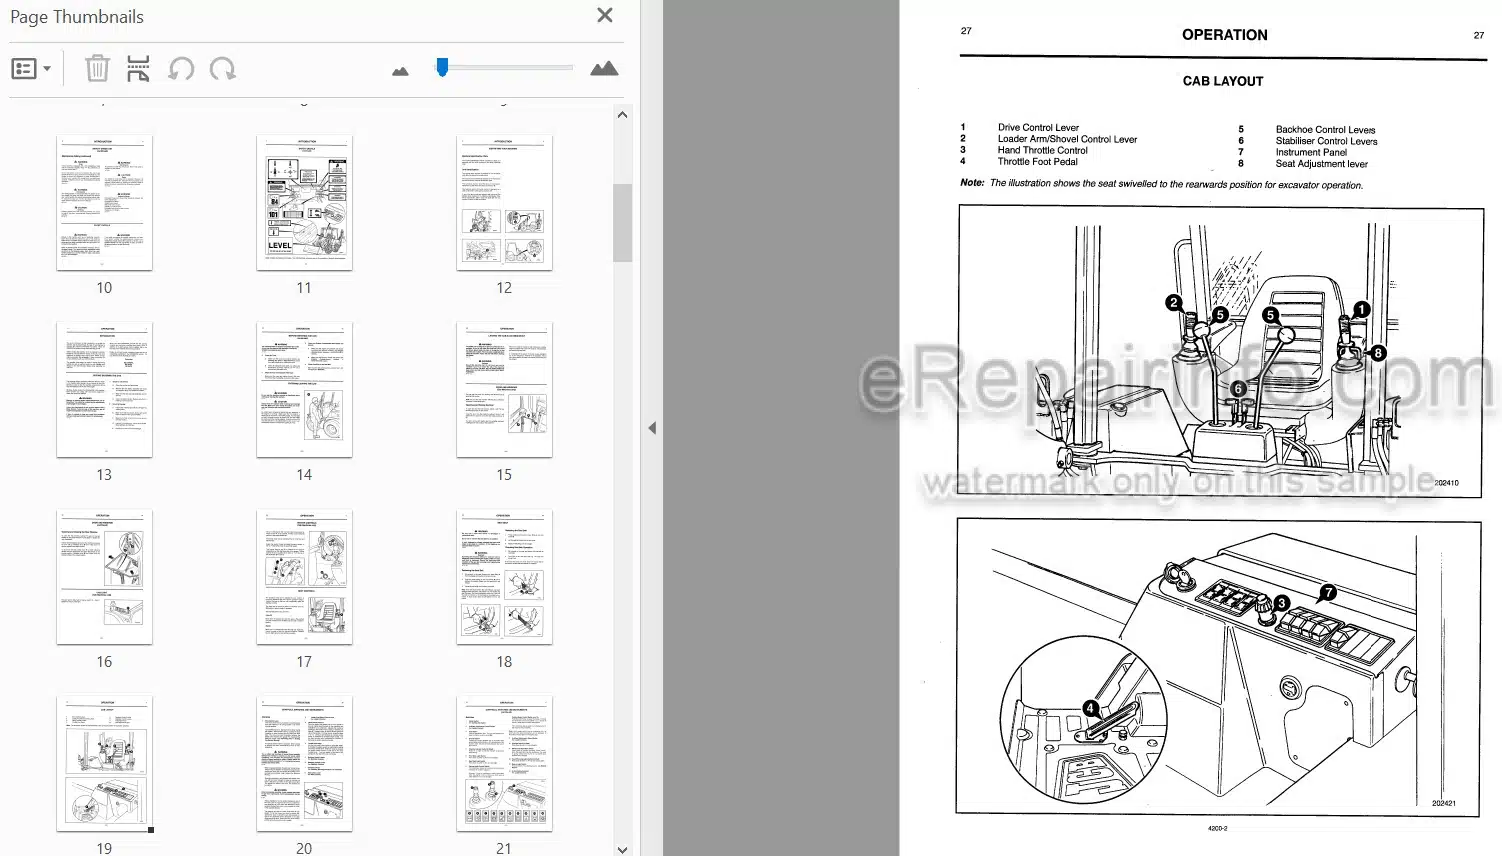Click the delete pages trash icon
1502x856 pixels.
(x=97, y=69)
